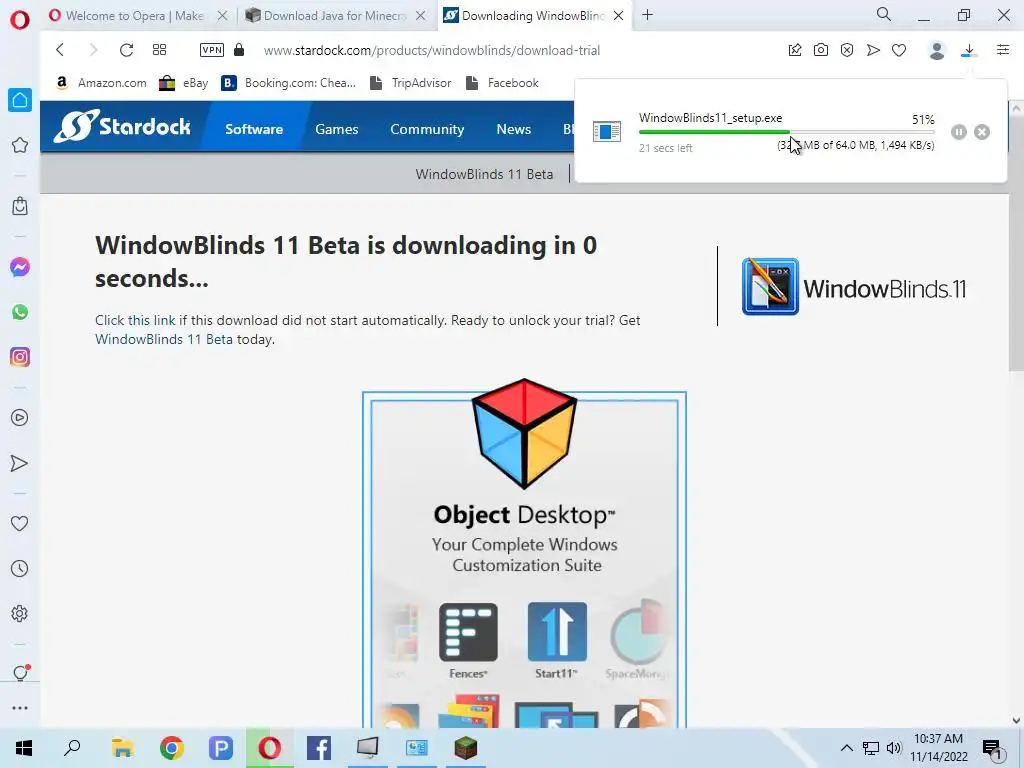Open eBay bookmark
Screen dimensions: 1024x768
coord(184,83)
